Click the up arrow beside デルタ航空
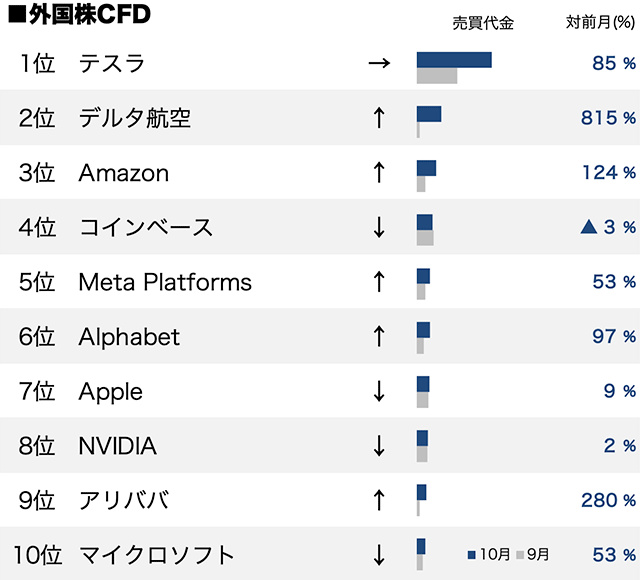The height and width of the screenshot is (580, 640). click(378, 118)
